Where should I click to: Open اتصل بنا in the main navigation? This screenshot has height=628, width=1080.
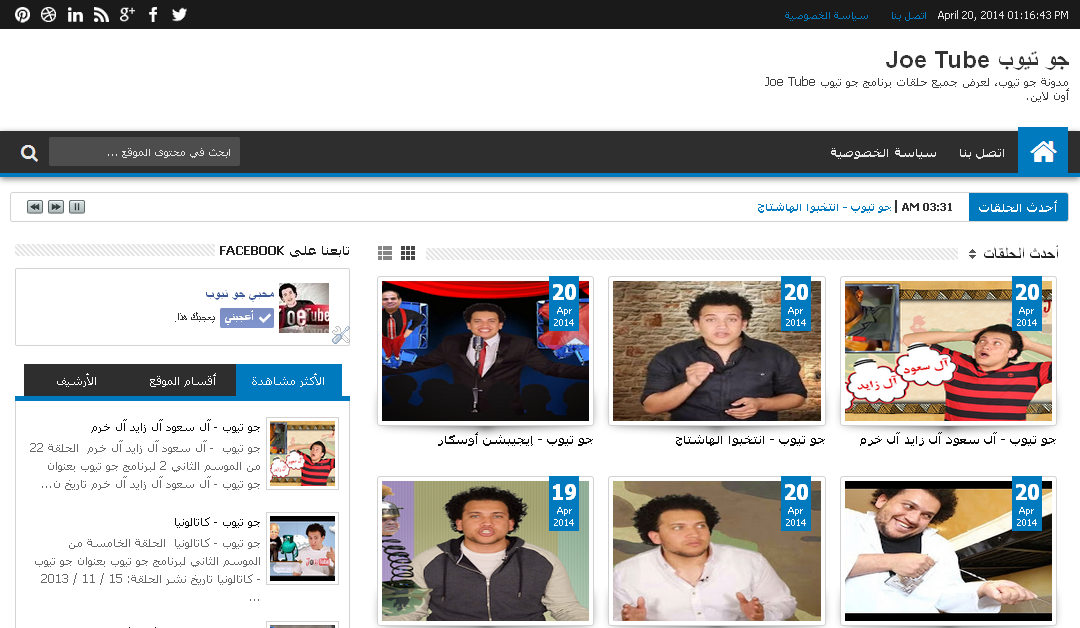(982, 152)
